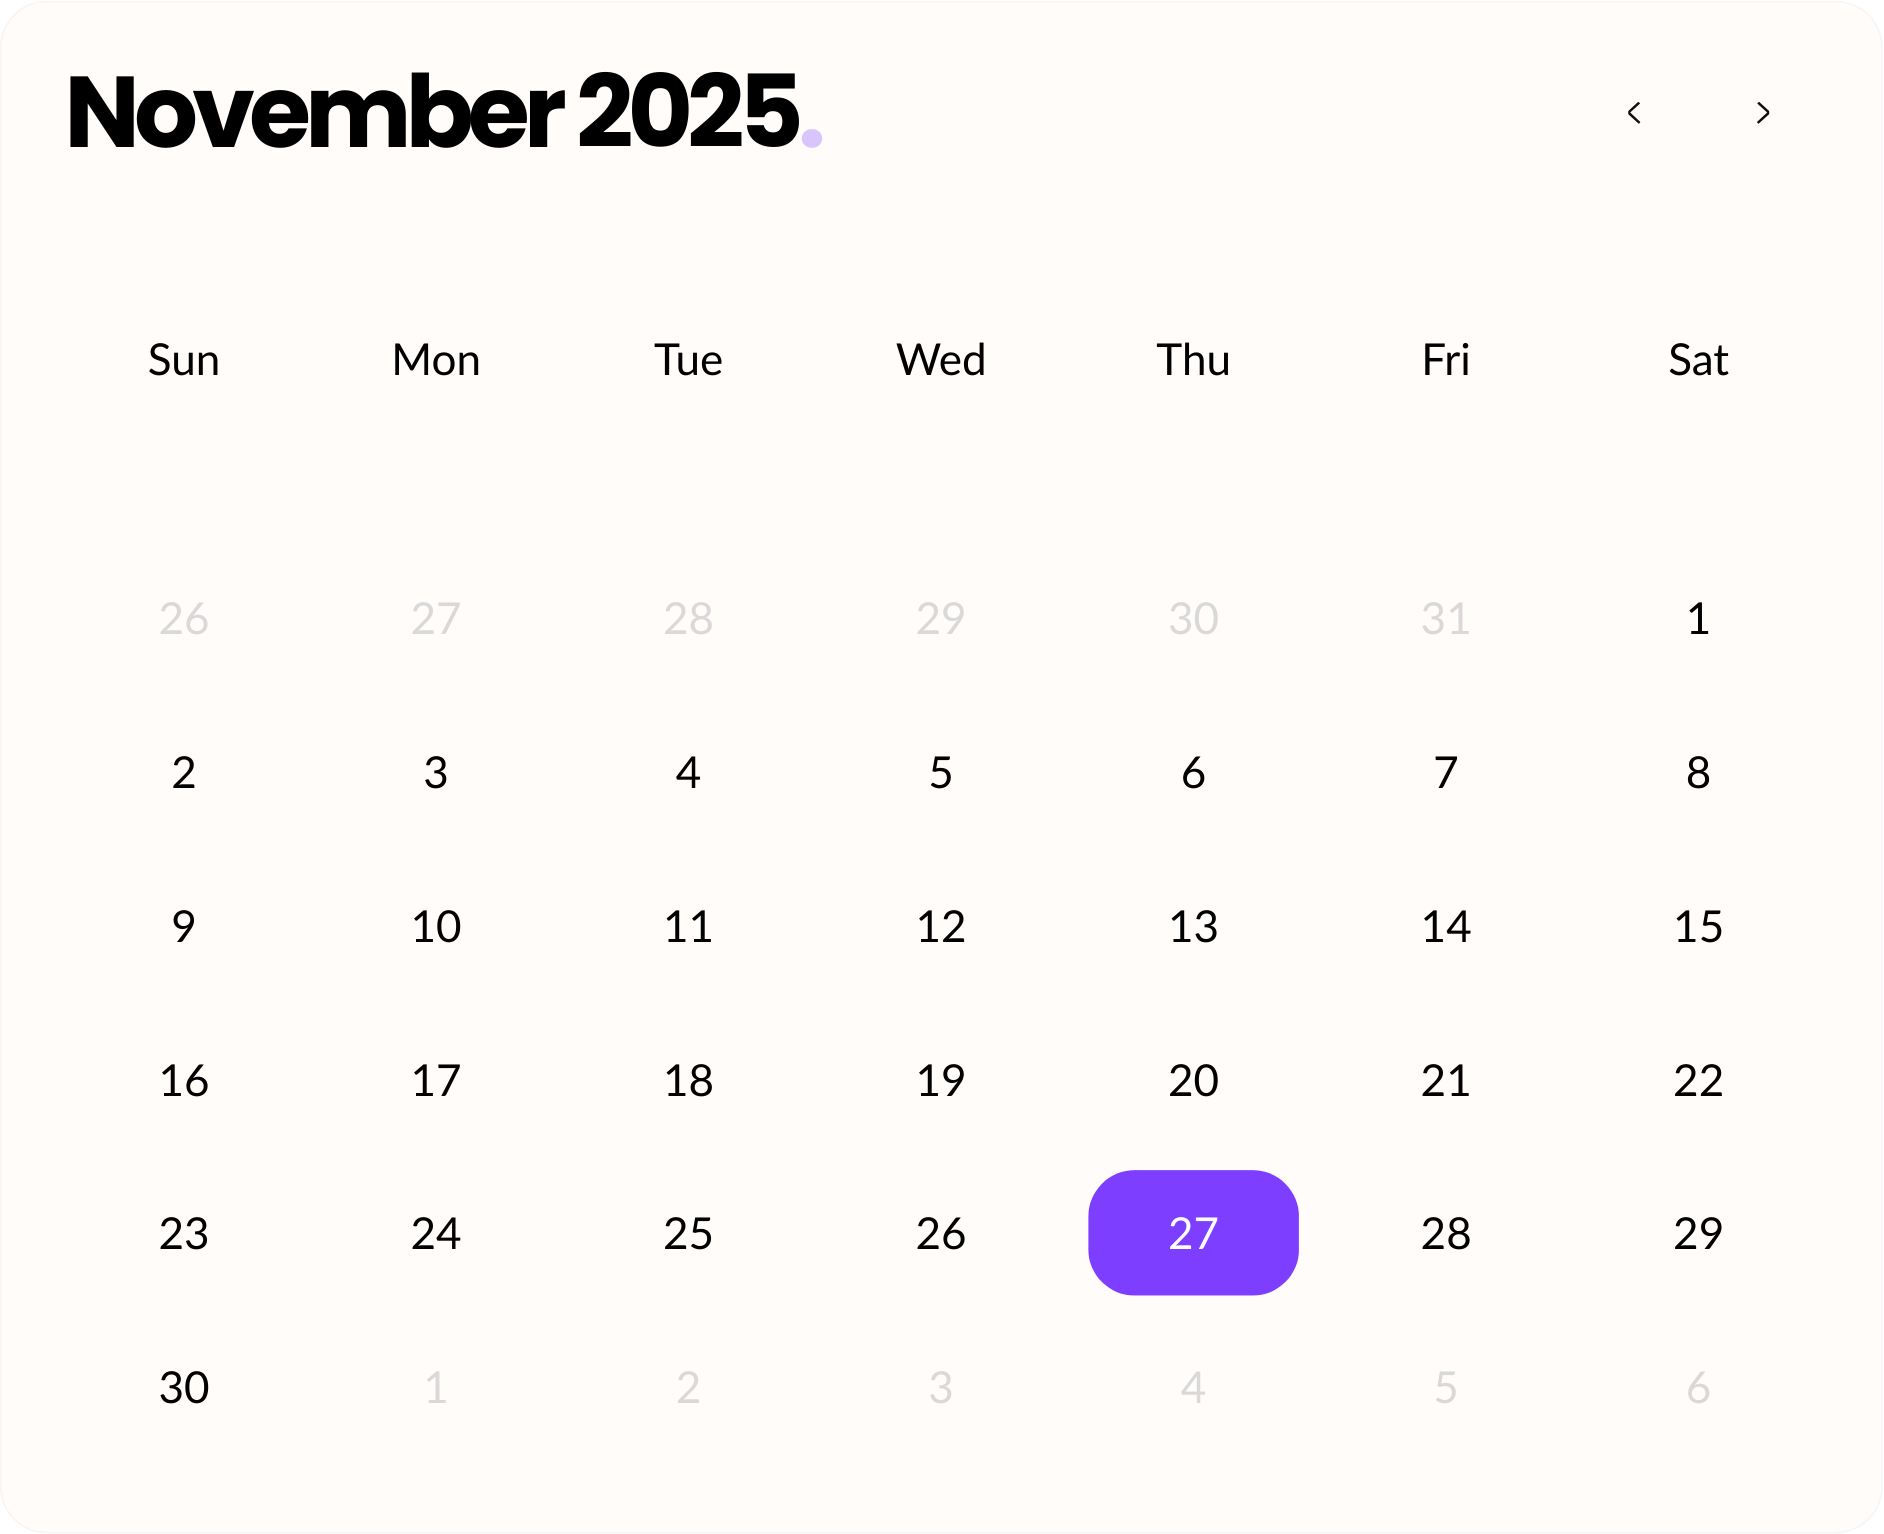Click greyed-out December 1
1884x1534 pixels.
click(x=436, y=1388)
